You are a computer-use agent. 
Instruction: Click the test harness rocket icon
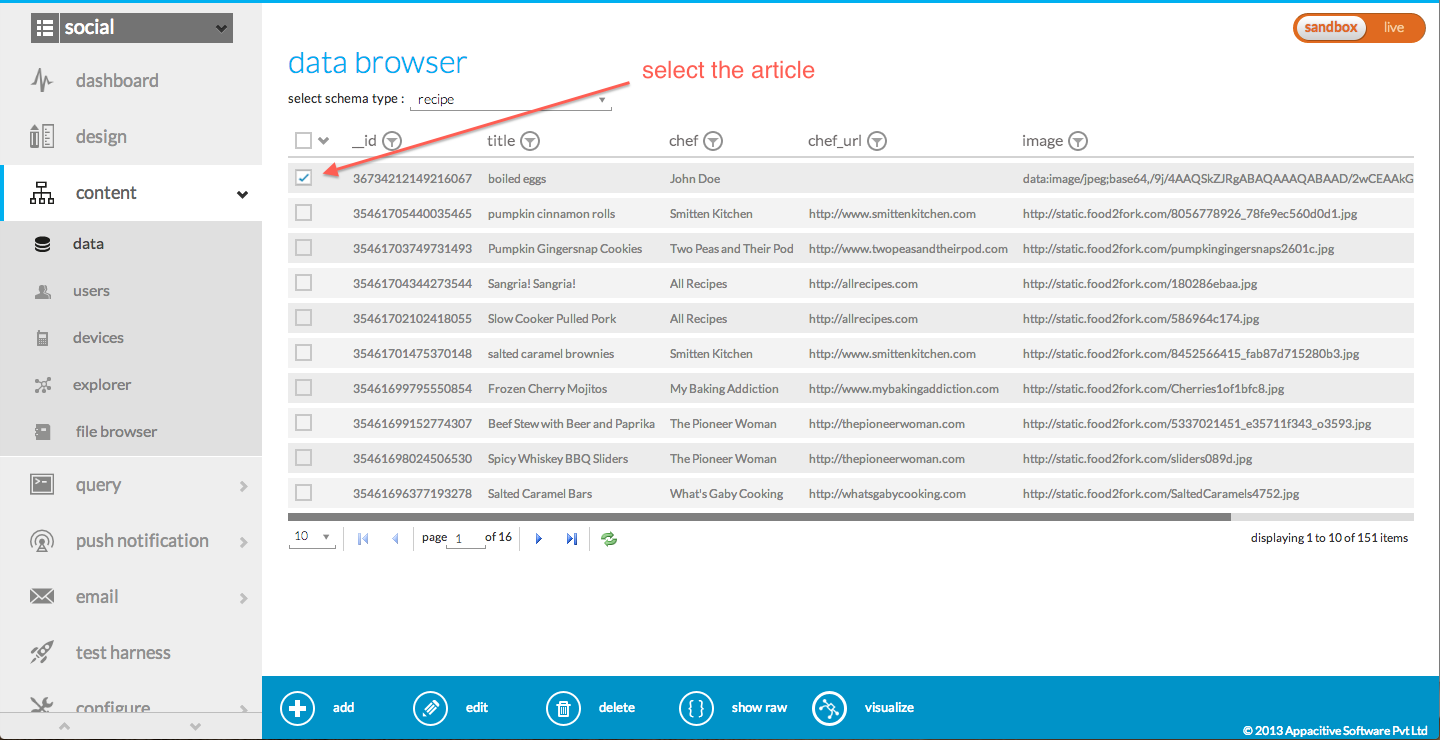coord(42,653)
